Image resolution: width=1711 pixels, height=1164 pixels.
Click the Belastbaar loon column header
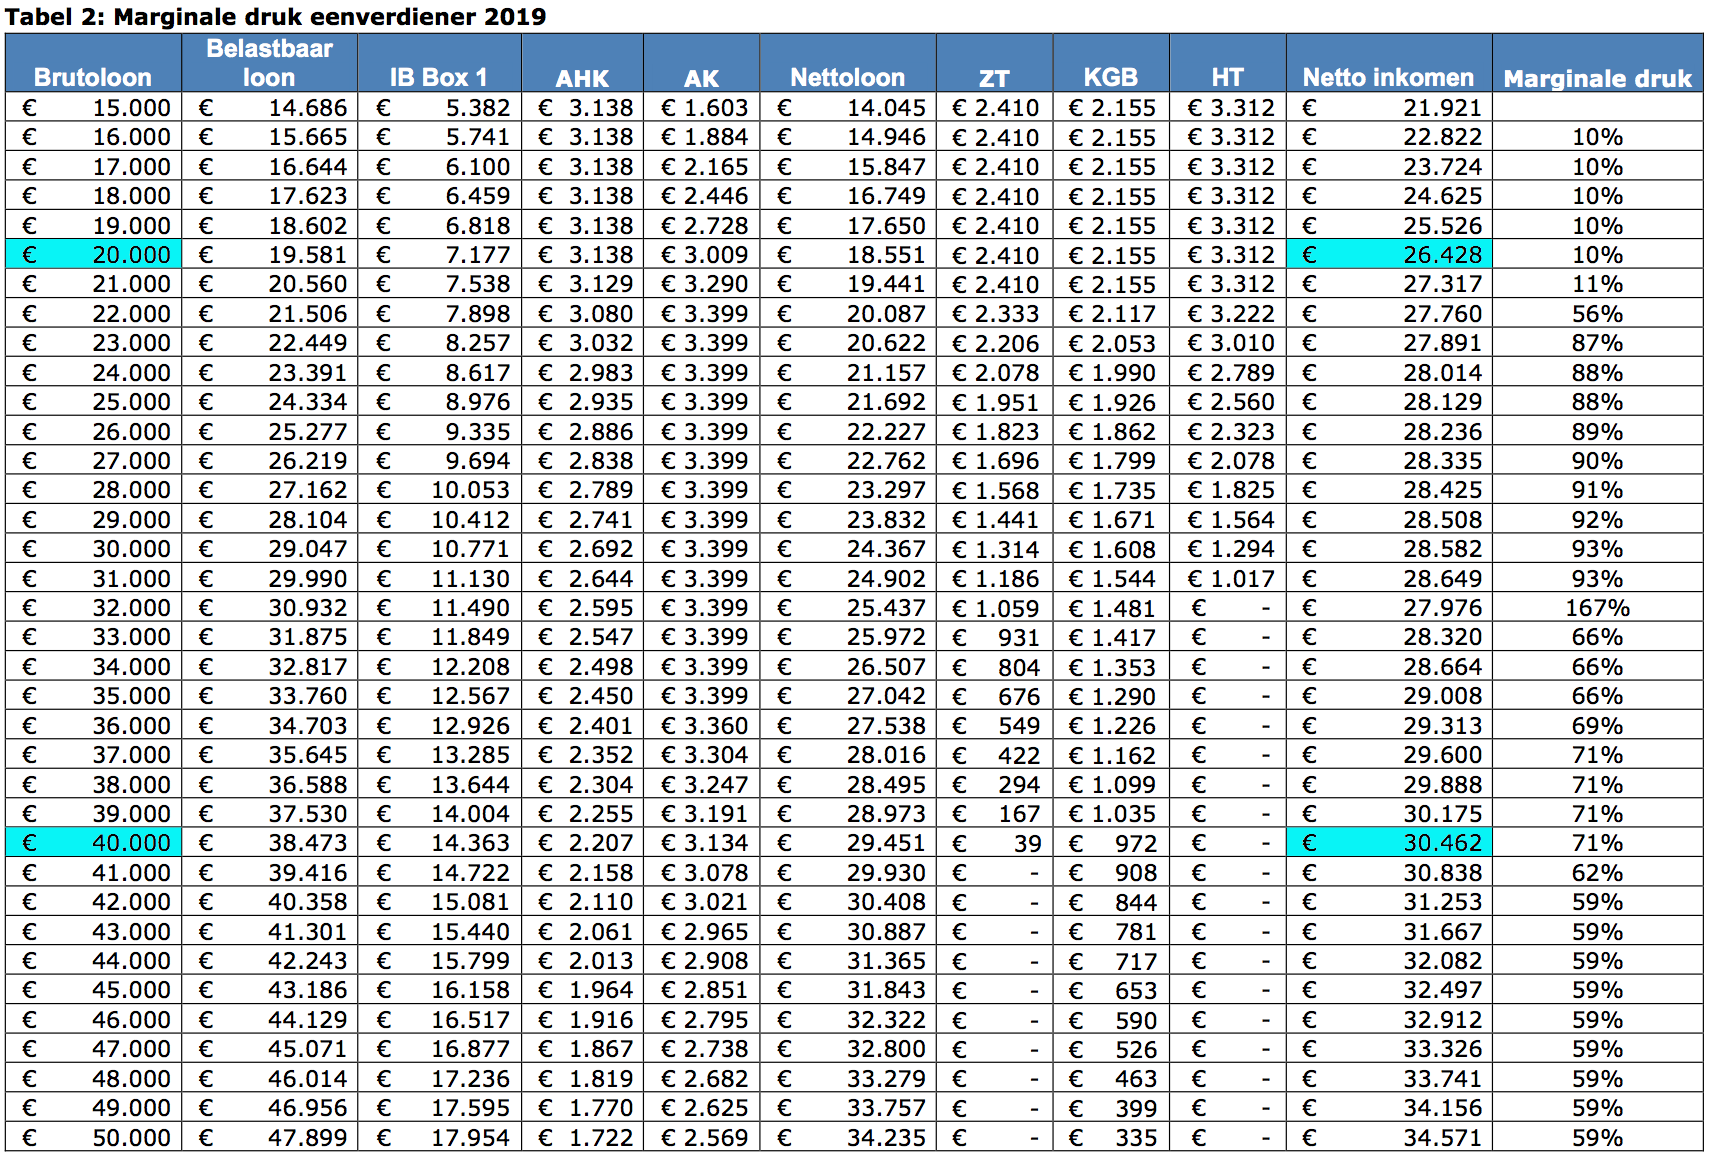point(269,63)
